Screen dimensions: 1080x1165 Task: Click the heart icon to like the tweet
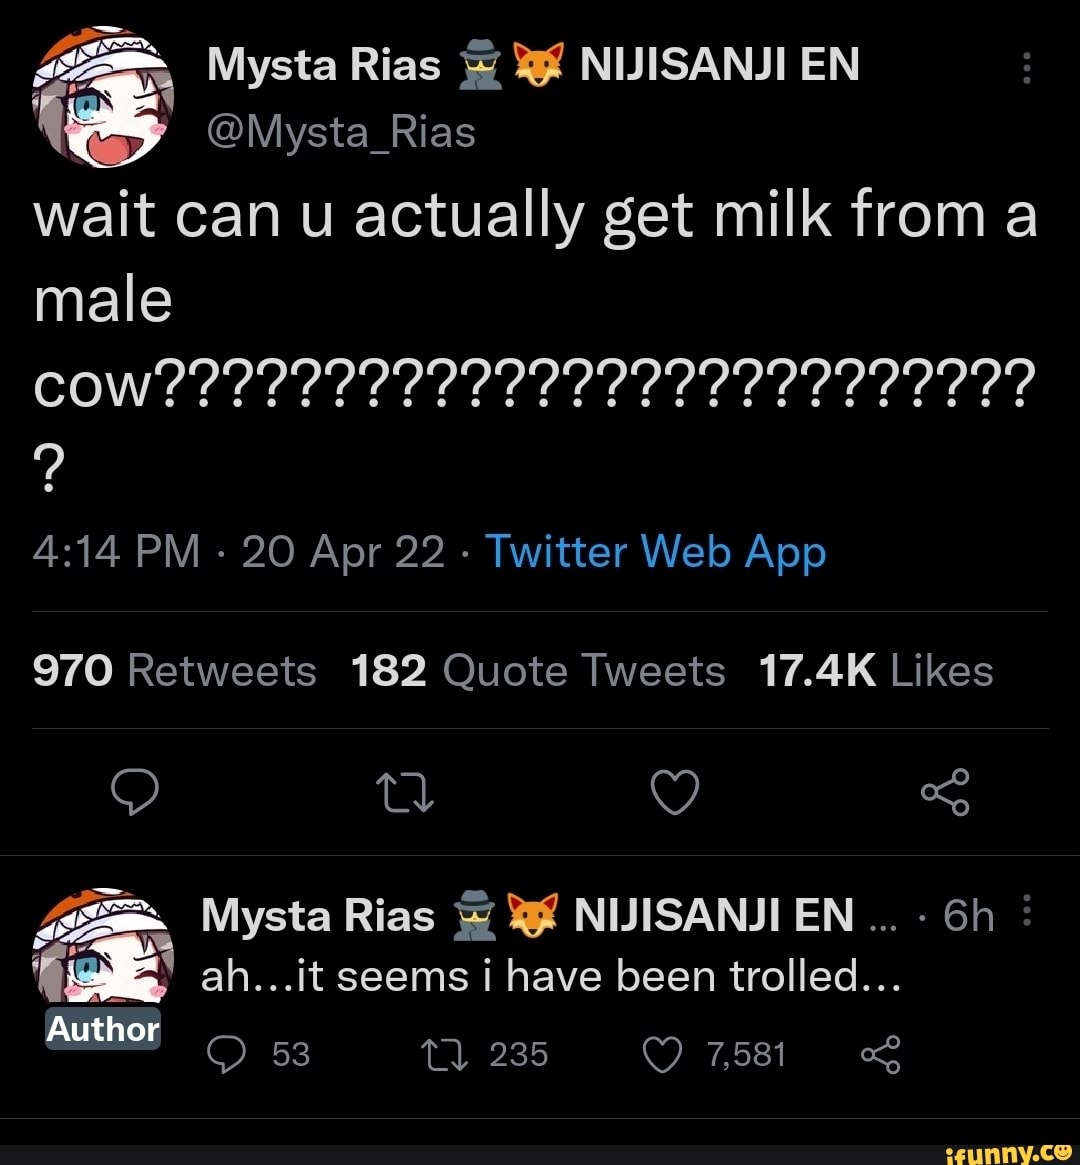point(674,793)
